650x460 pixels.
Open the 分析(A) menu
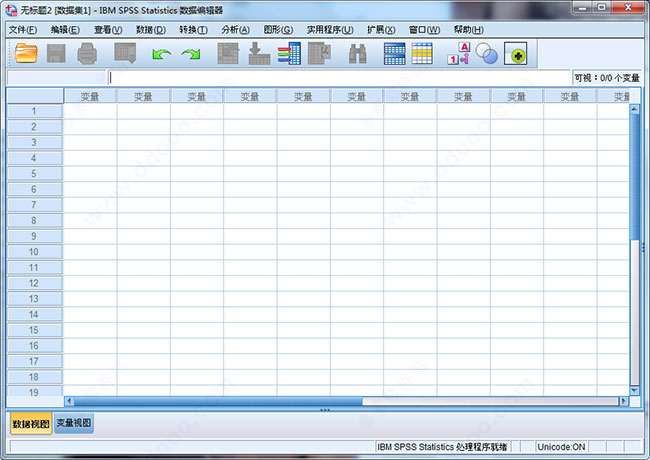pos(235,30)
